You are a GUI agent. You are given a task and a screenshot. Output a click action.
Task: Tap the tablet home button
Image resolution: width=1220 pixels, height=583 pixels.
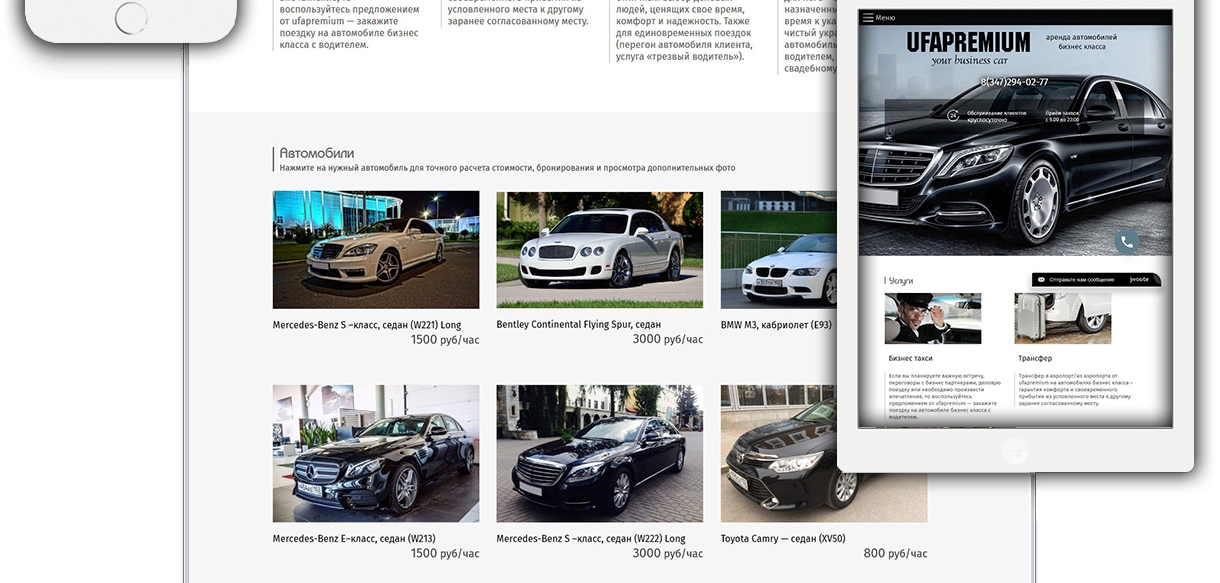tap(1015, 450)
